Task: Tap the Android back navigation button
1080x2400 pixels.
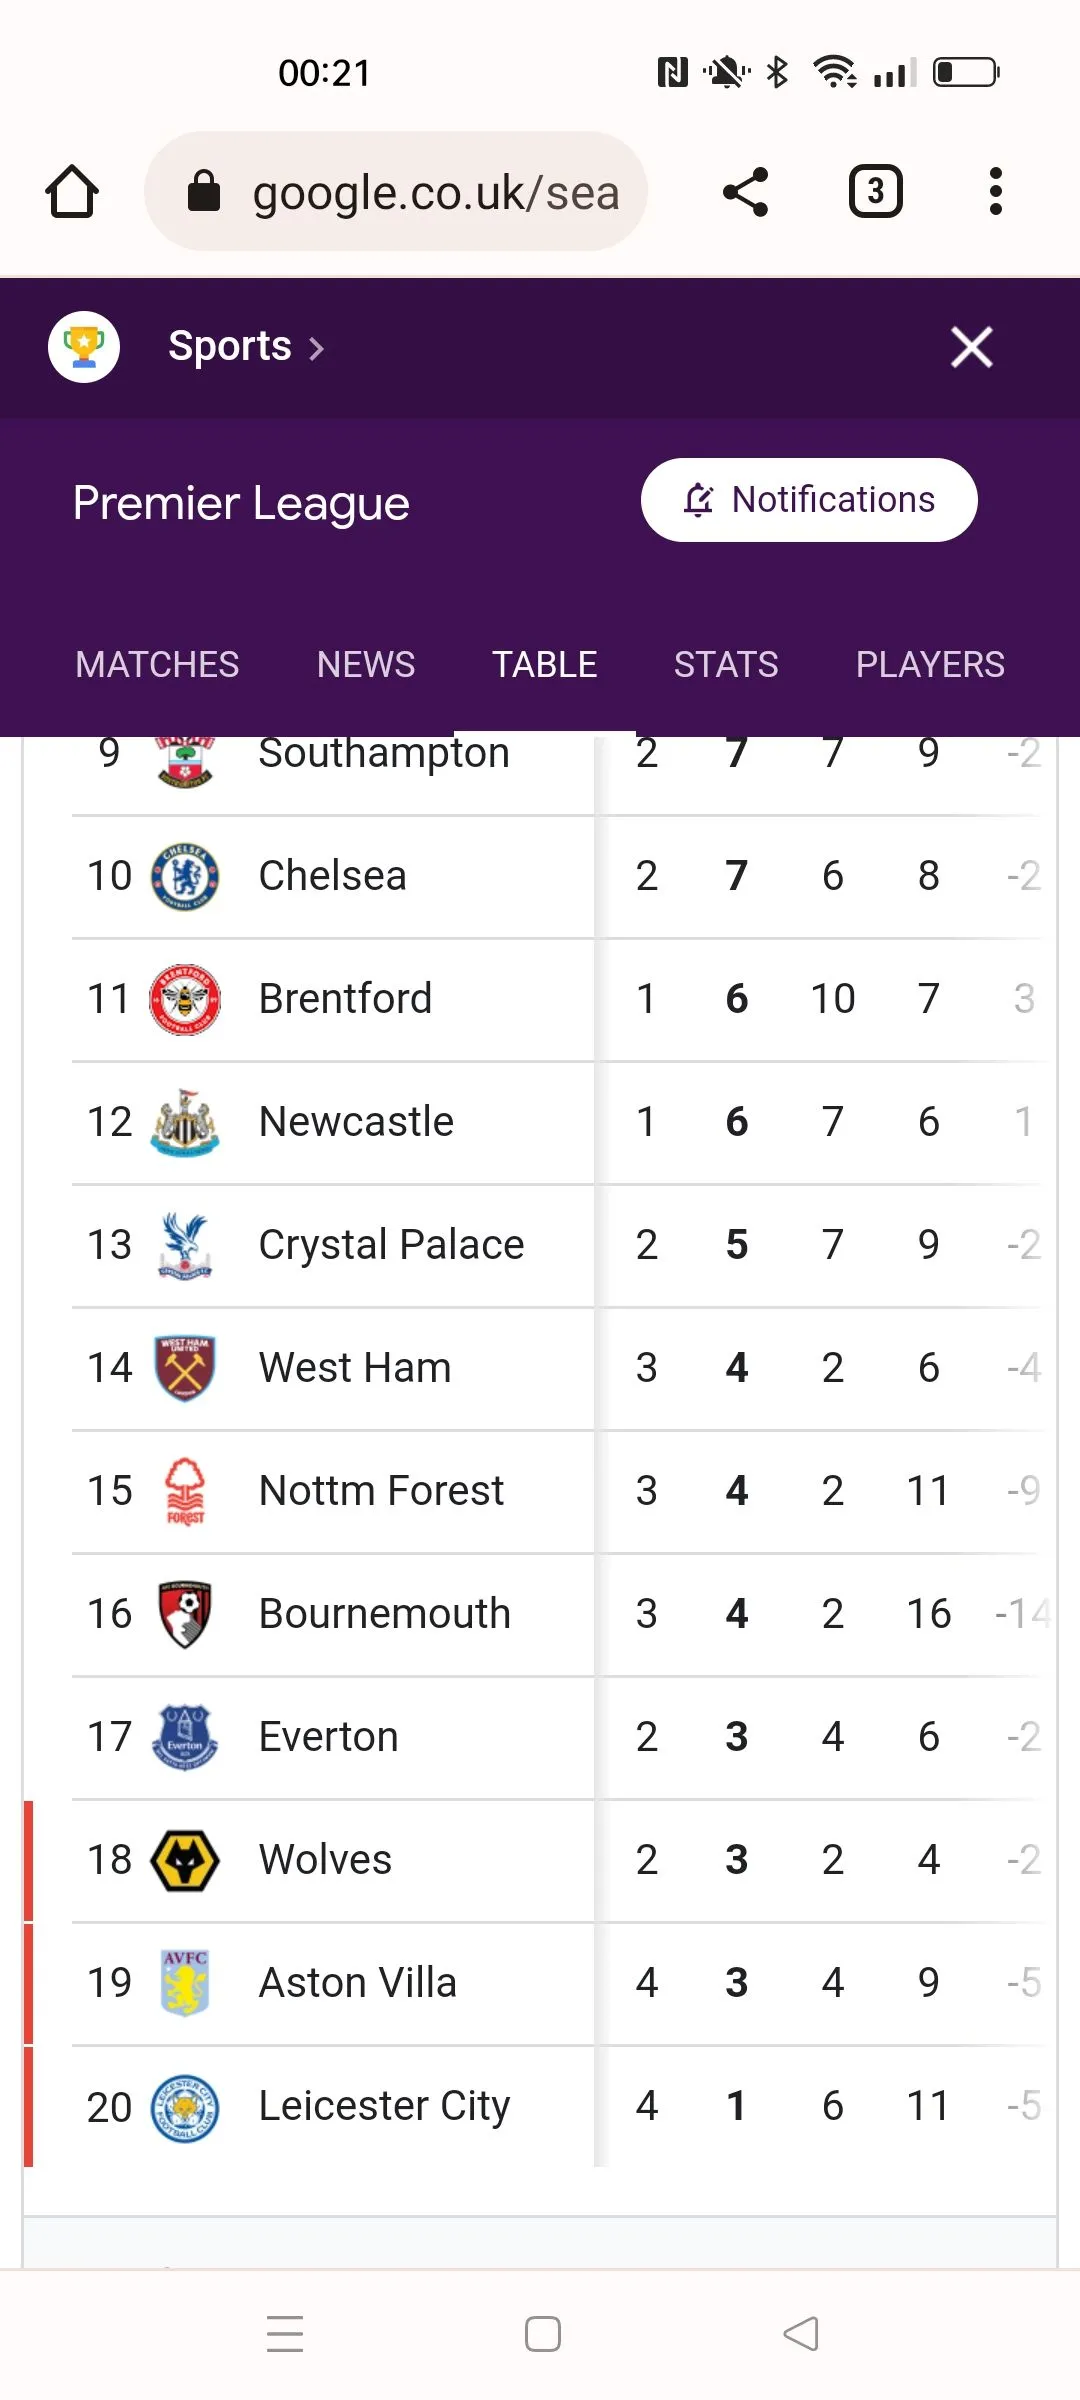Action: coord(800,2334)
